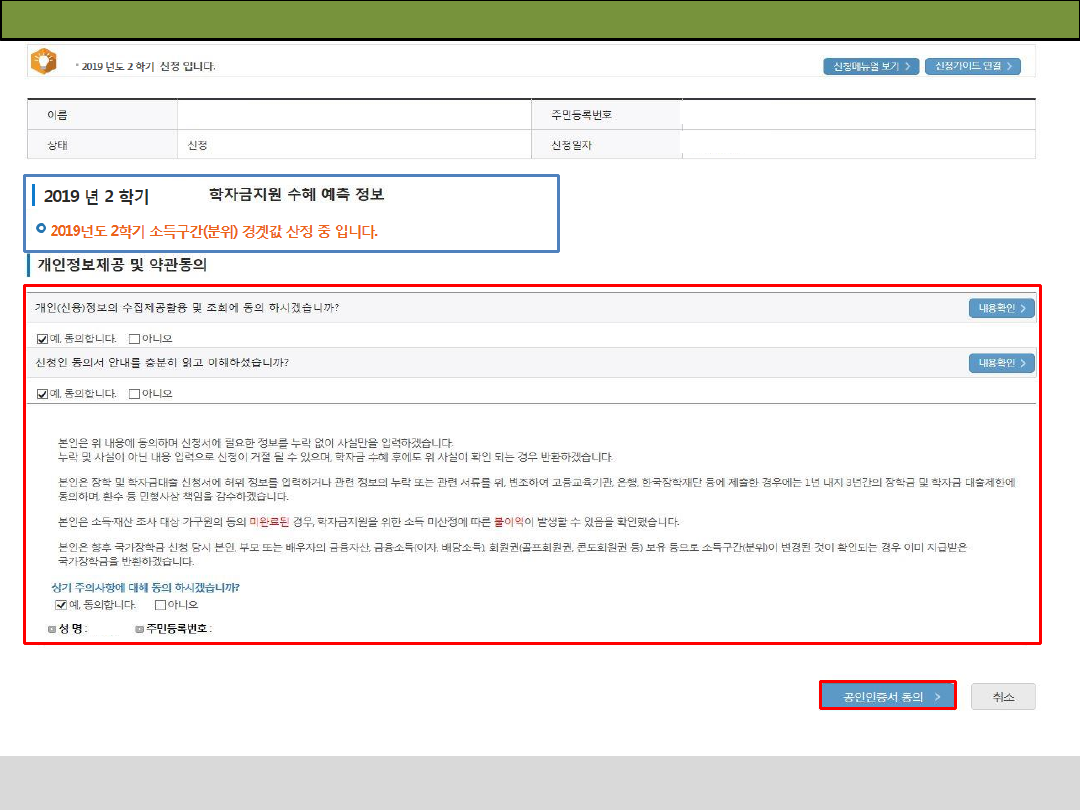Click the 신청일자 value cell
Screen dimensions: 1080x810
pos(858,145)
